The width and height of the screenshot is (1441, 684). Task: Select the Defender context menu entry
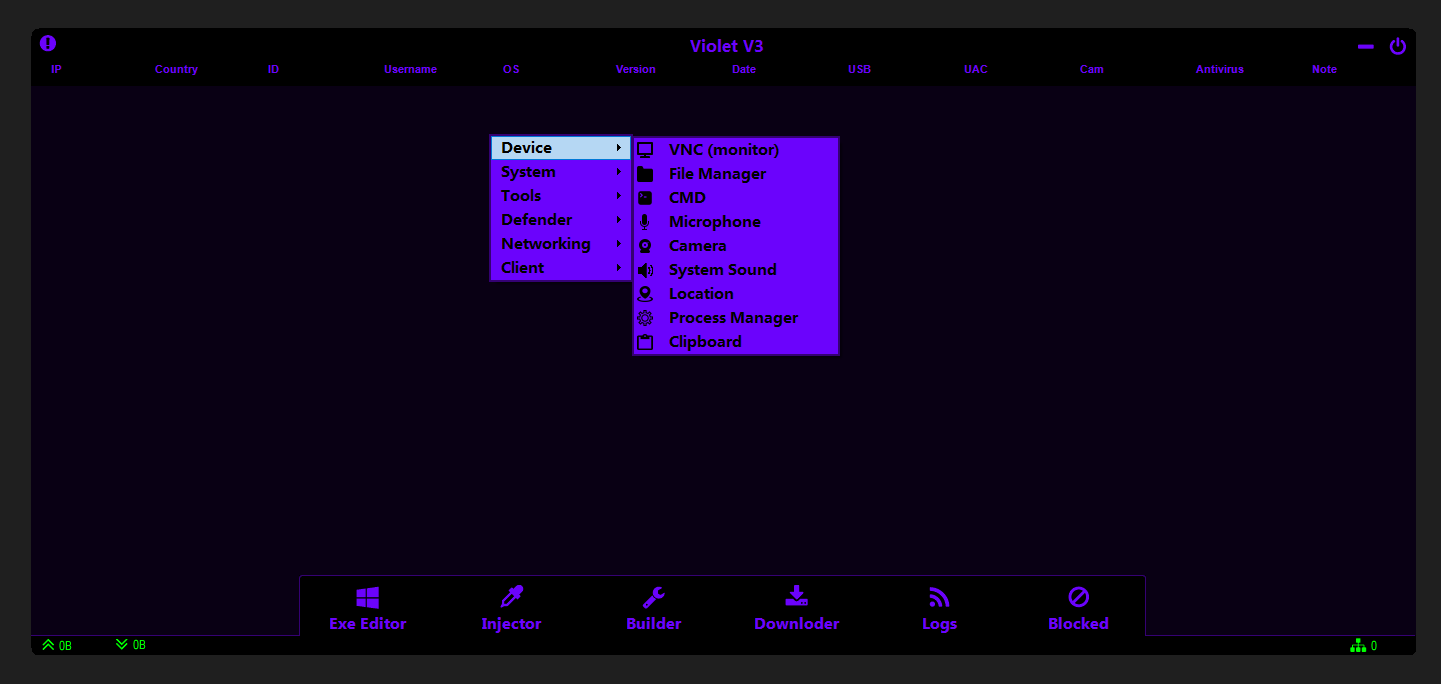point(537,220)
